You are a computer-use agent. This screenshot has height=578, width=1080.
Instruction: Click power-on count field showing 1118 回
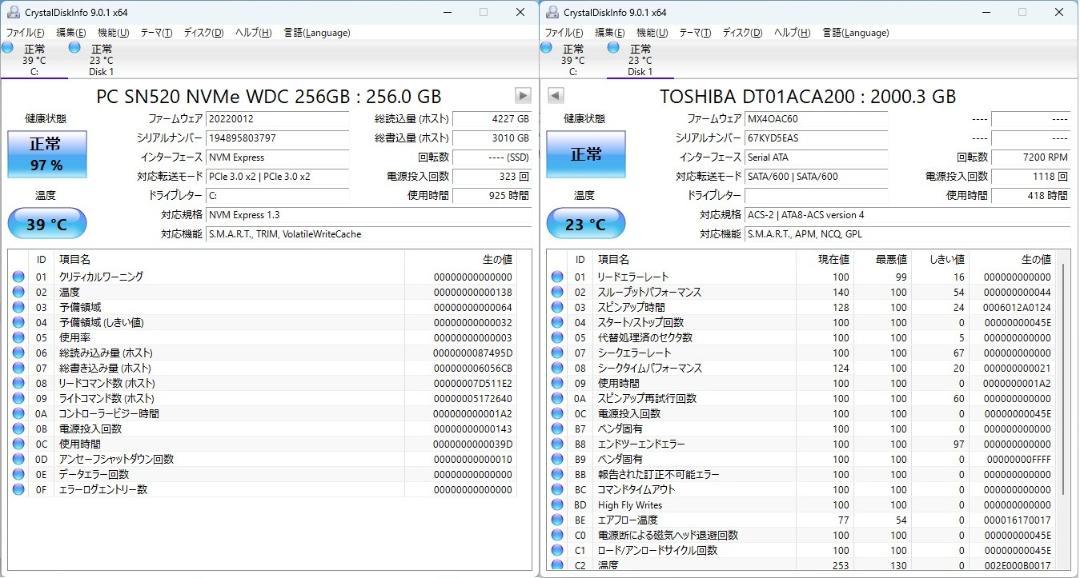coord(1031,176)
